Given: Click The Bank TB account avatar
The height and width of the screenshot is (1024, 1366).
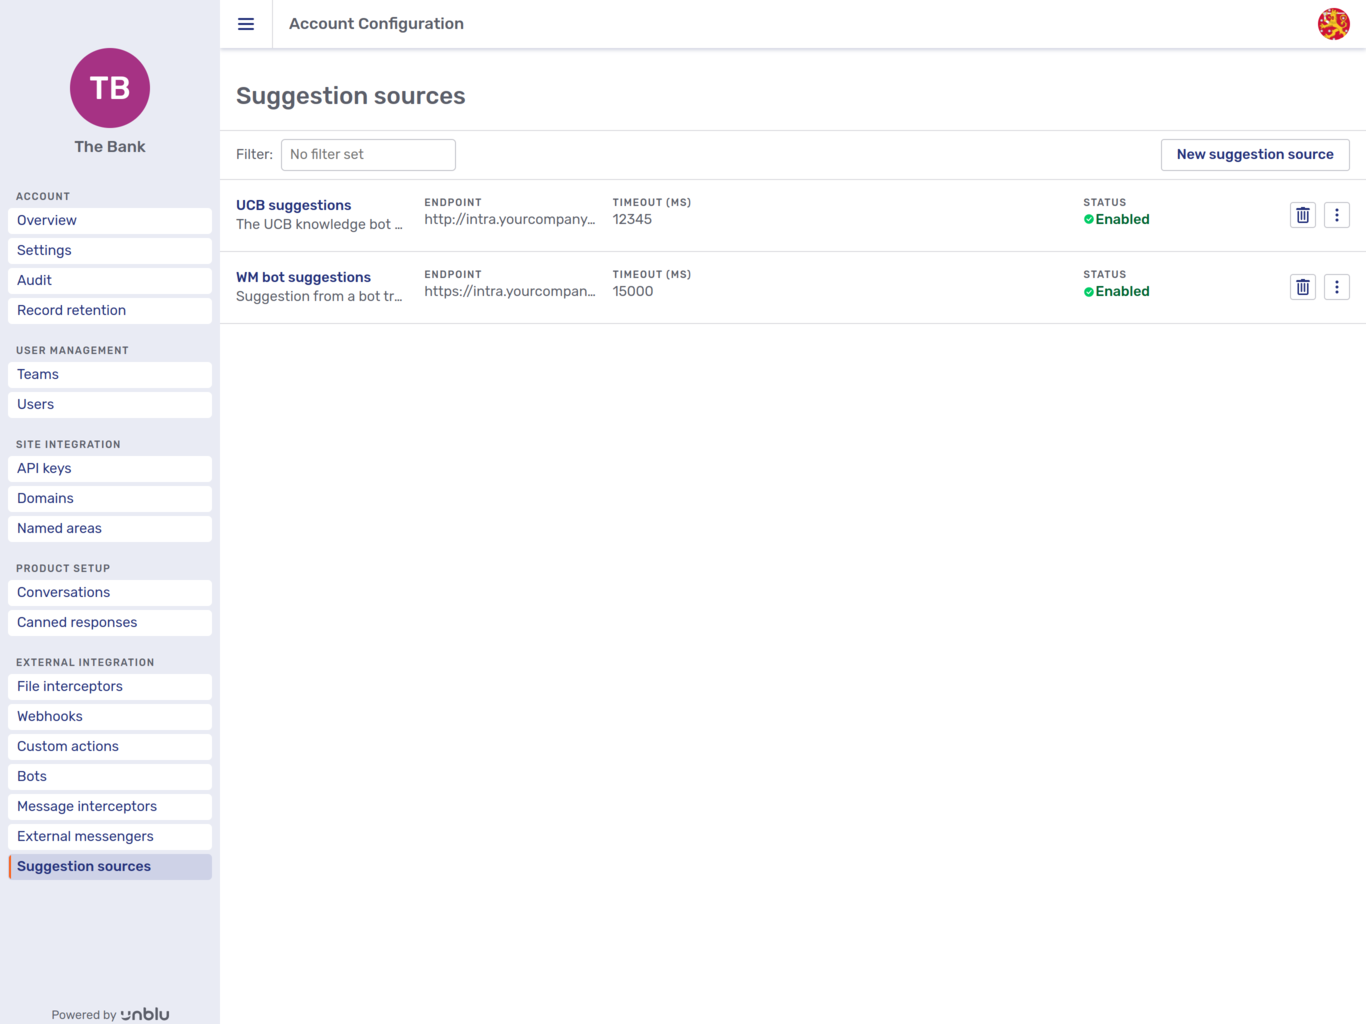Looking at the screenshot, I should pyautogui.click(x=110, y=88).
